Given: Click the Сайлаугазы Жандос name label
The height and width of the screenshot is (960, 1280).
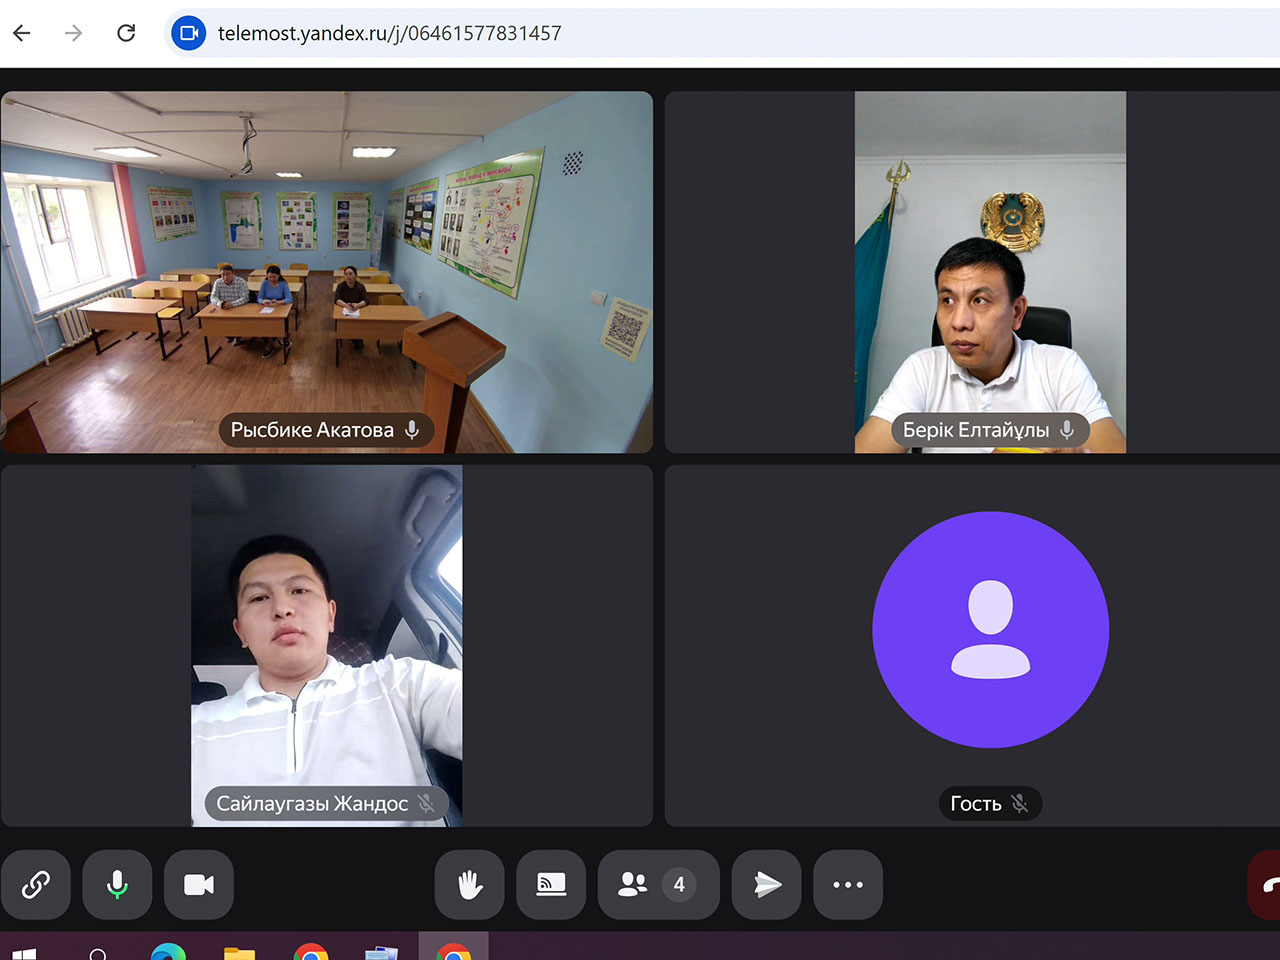Looking at the screenshot, I should (312, 804).
